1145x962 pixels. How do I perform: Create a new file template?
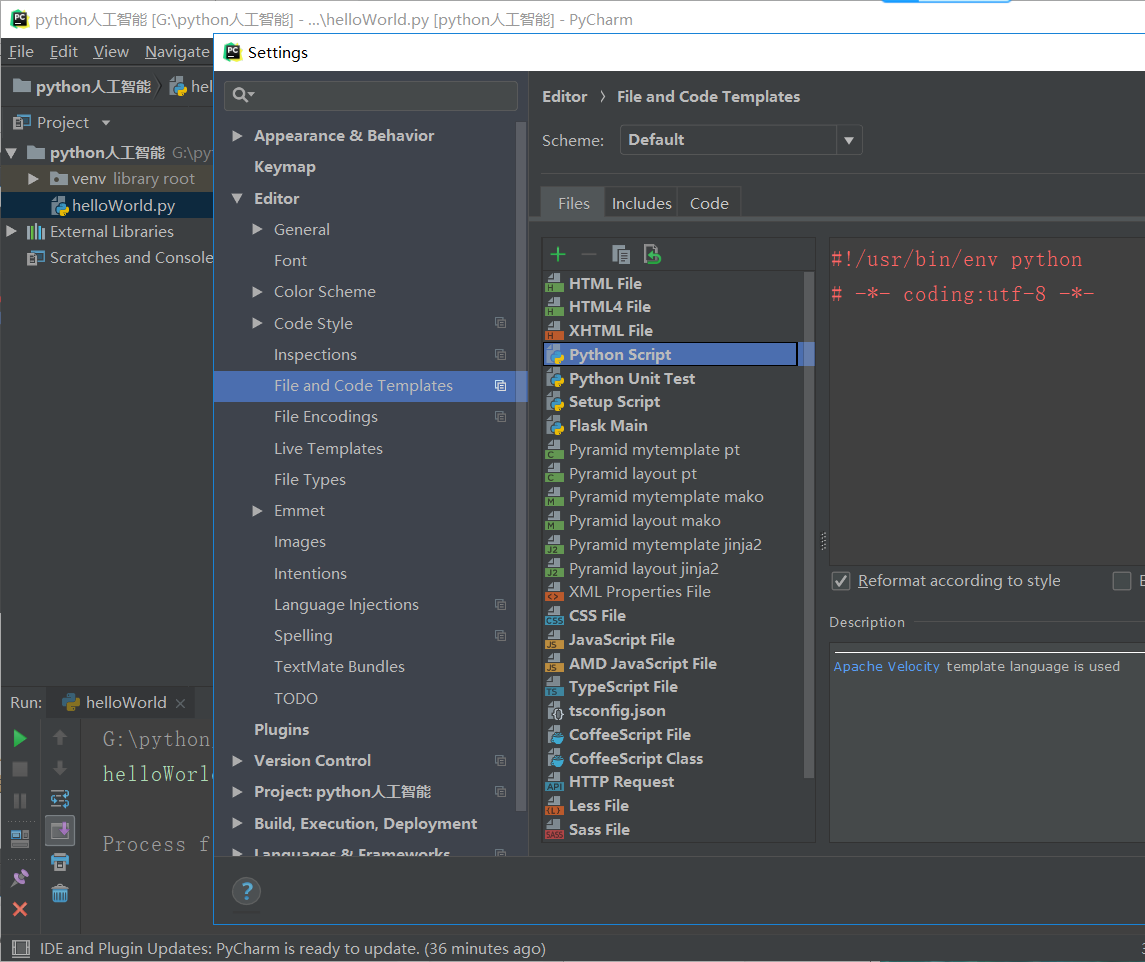(557, 254)
